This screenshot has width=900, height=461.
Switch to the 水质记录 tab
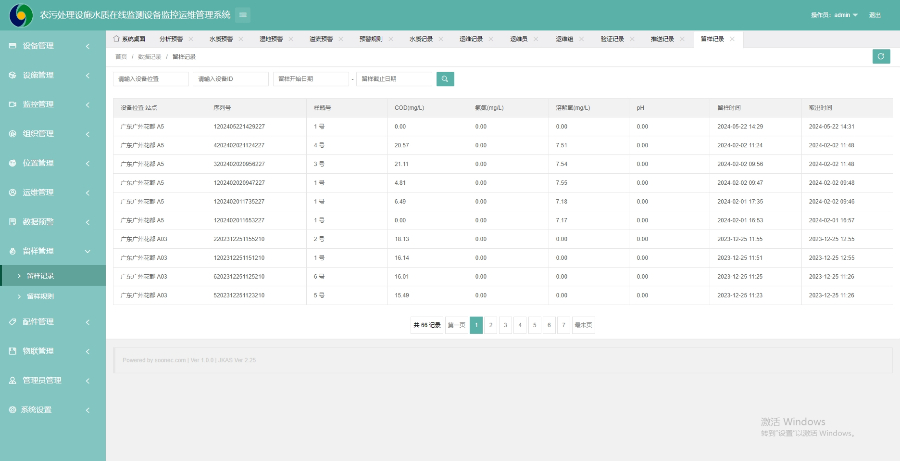(x=421, y=39)
